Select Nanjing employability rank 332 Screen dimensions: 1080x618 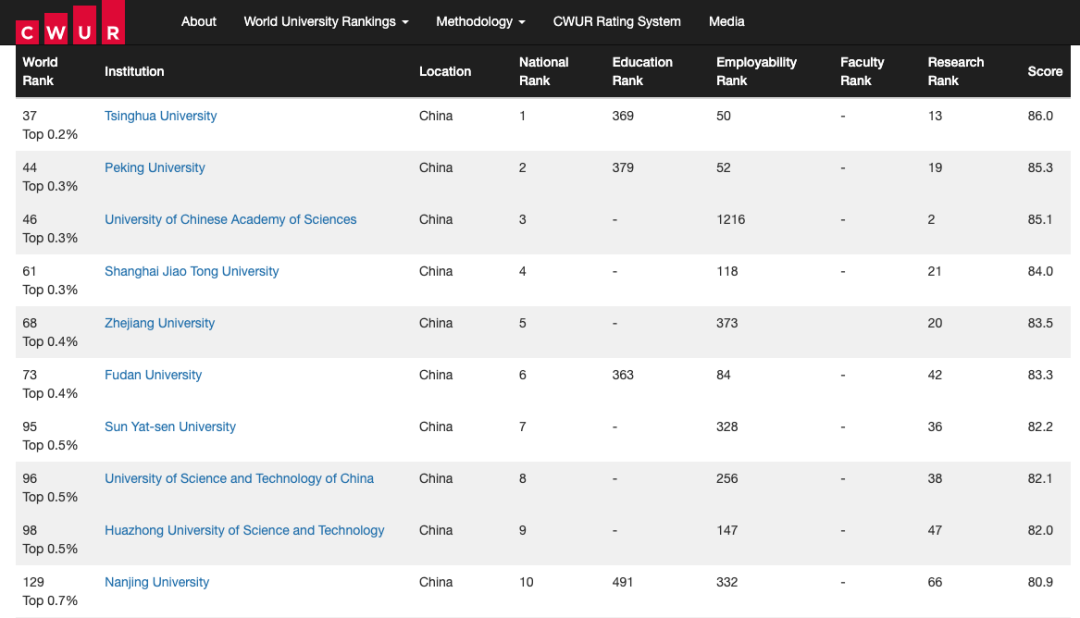[727, 582]
